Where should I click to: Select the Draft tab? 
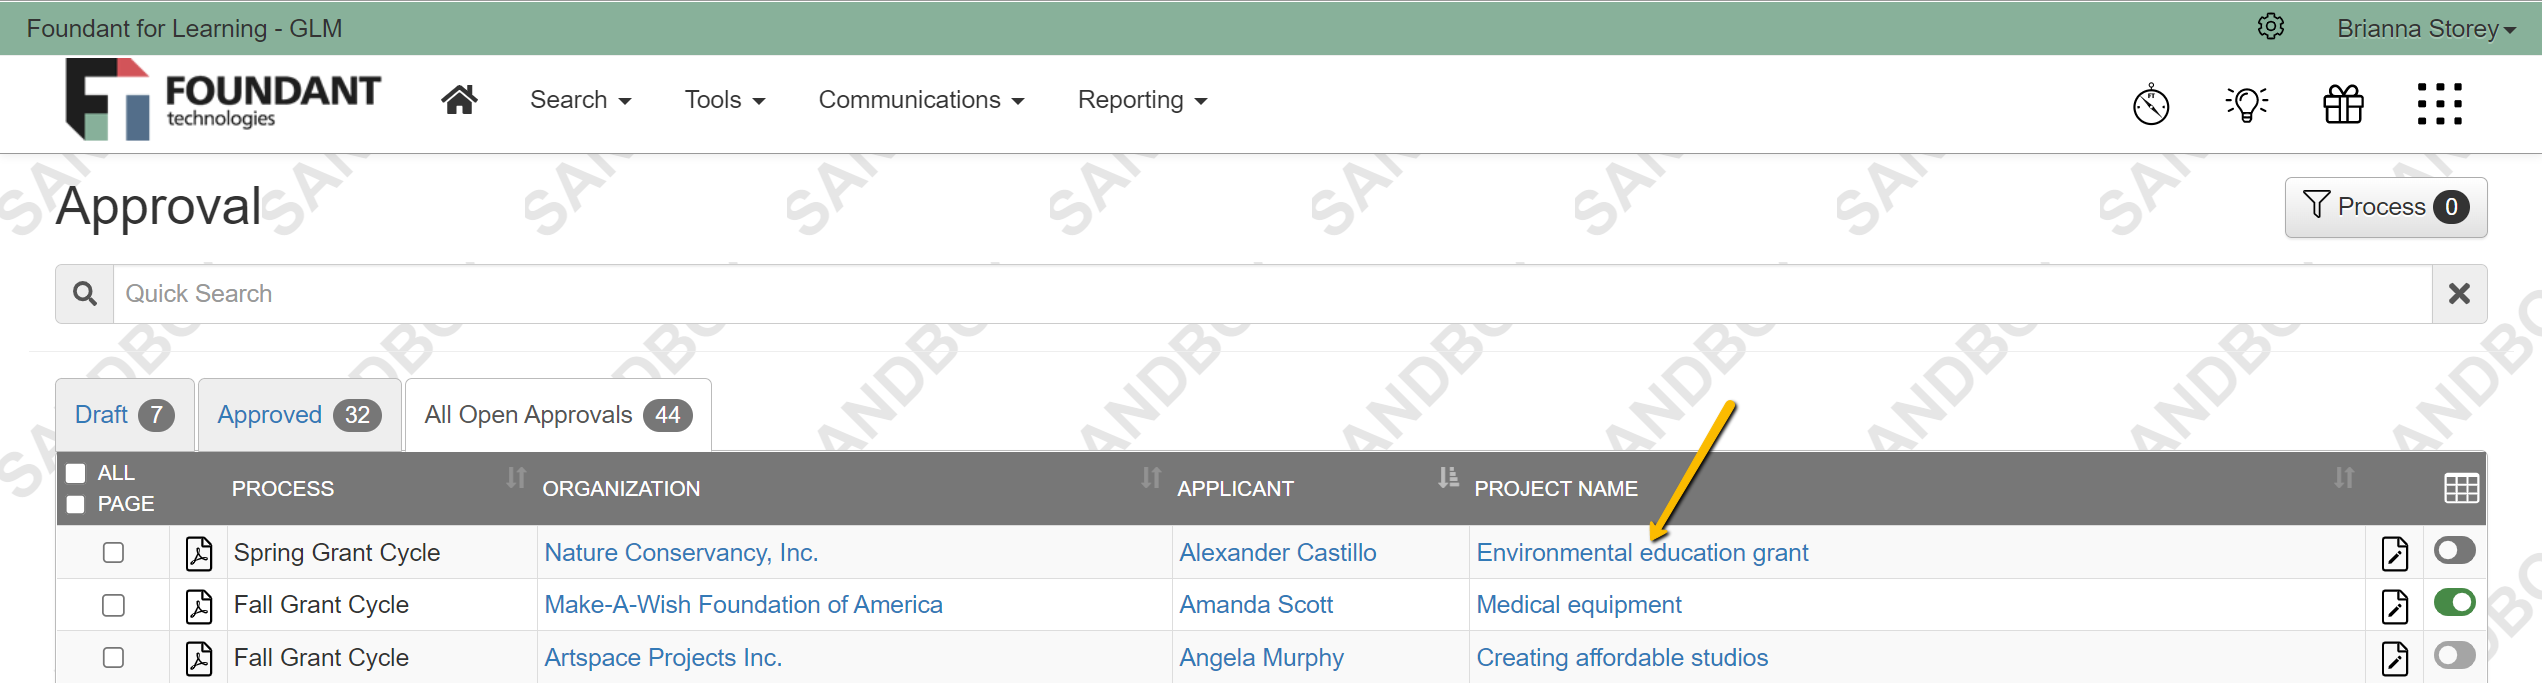122,414
